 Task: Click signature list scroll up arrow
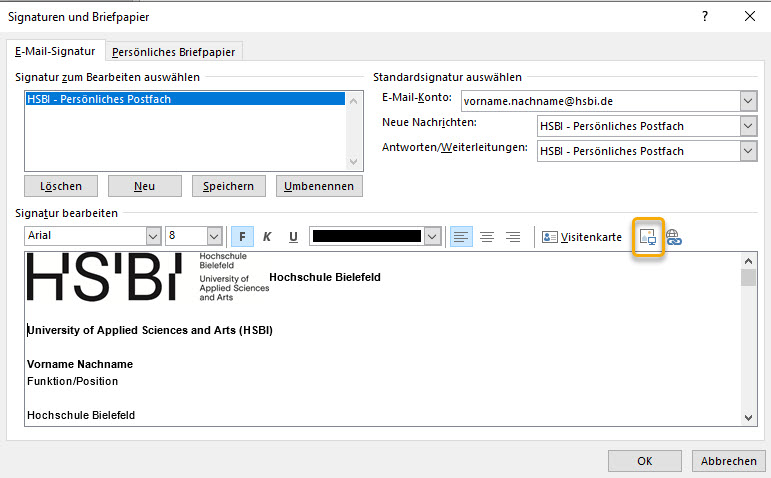[x=353, y=101]
